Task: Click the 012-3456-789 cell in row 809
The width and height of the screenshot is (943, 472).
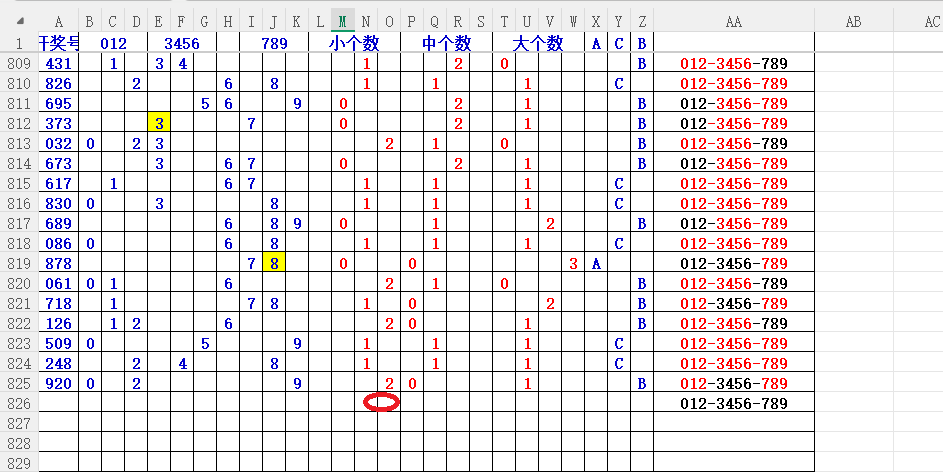Action: pyautogui.click(x=734, y=63)
